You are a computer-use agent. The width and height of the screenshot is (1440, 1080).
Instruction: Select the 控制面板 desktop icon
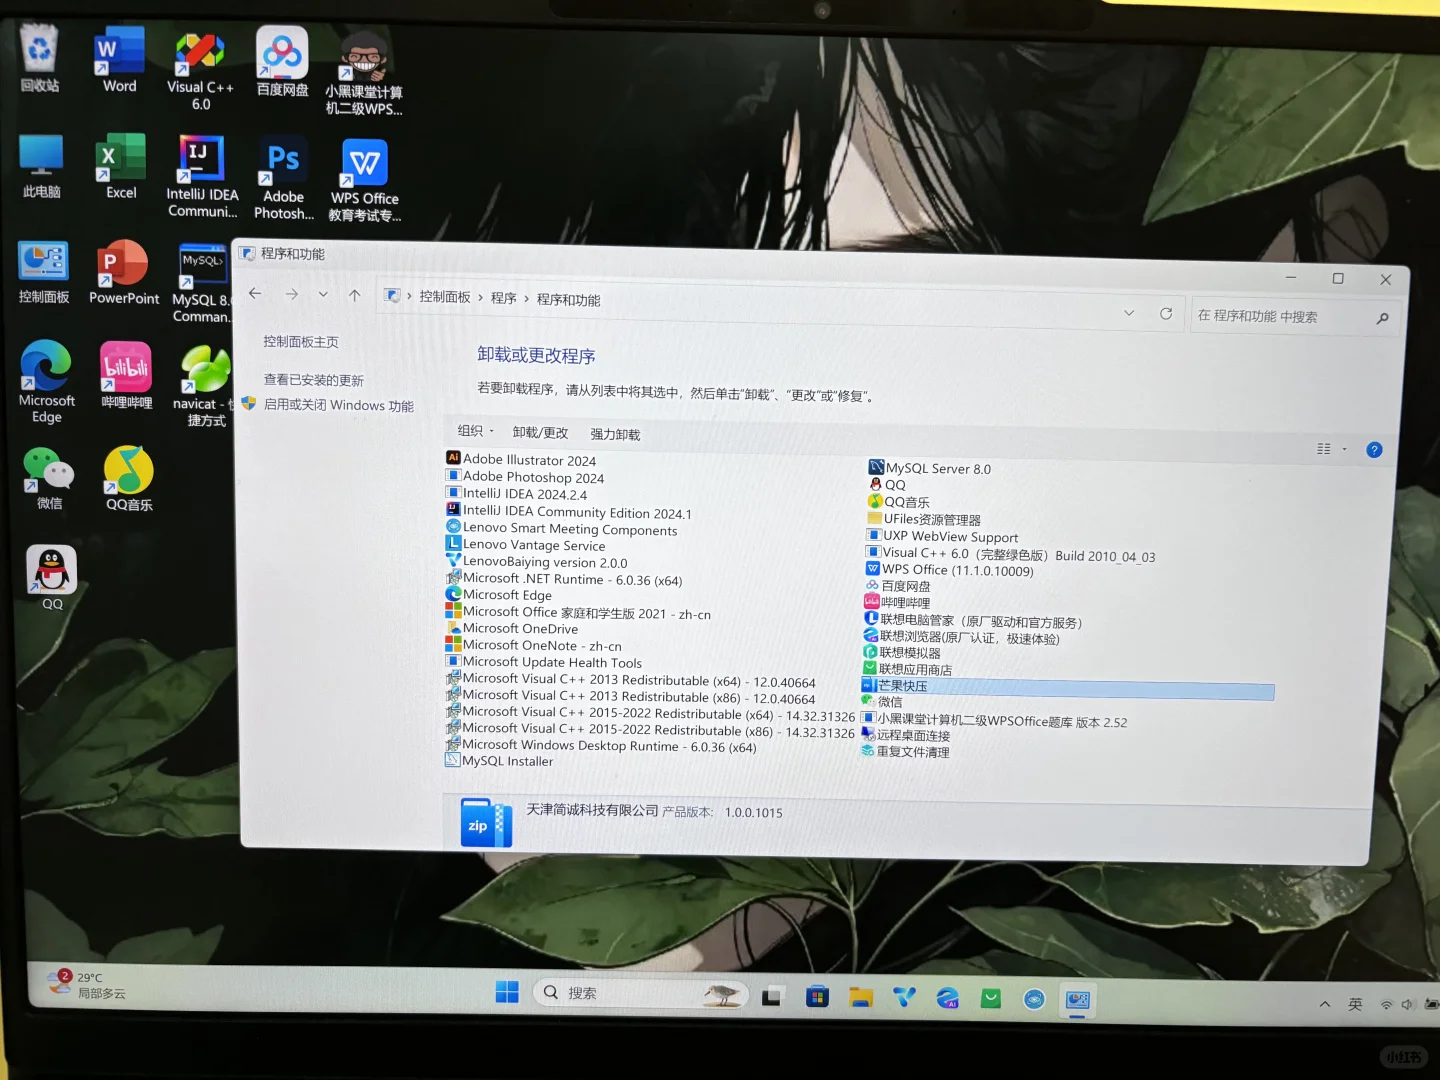[x=43, y=272]
